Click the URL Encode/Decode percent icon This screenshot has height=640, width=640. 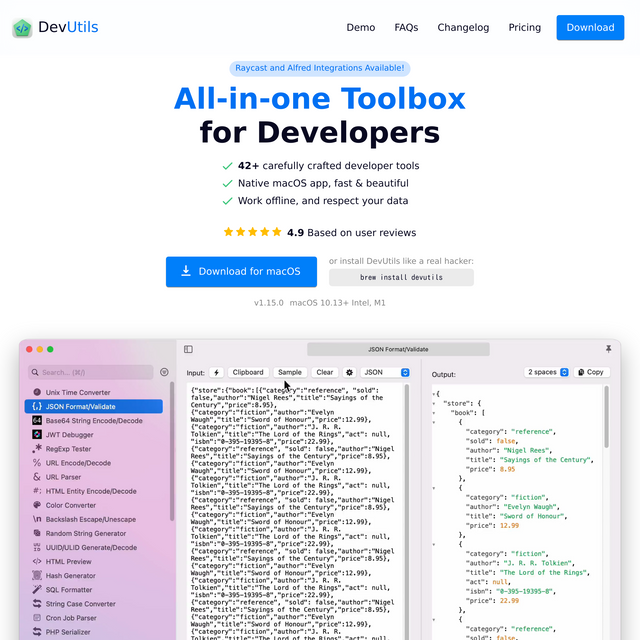(37, 462)
